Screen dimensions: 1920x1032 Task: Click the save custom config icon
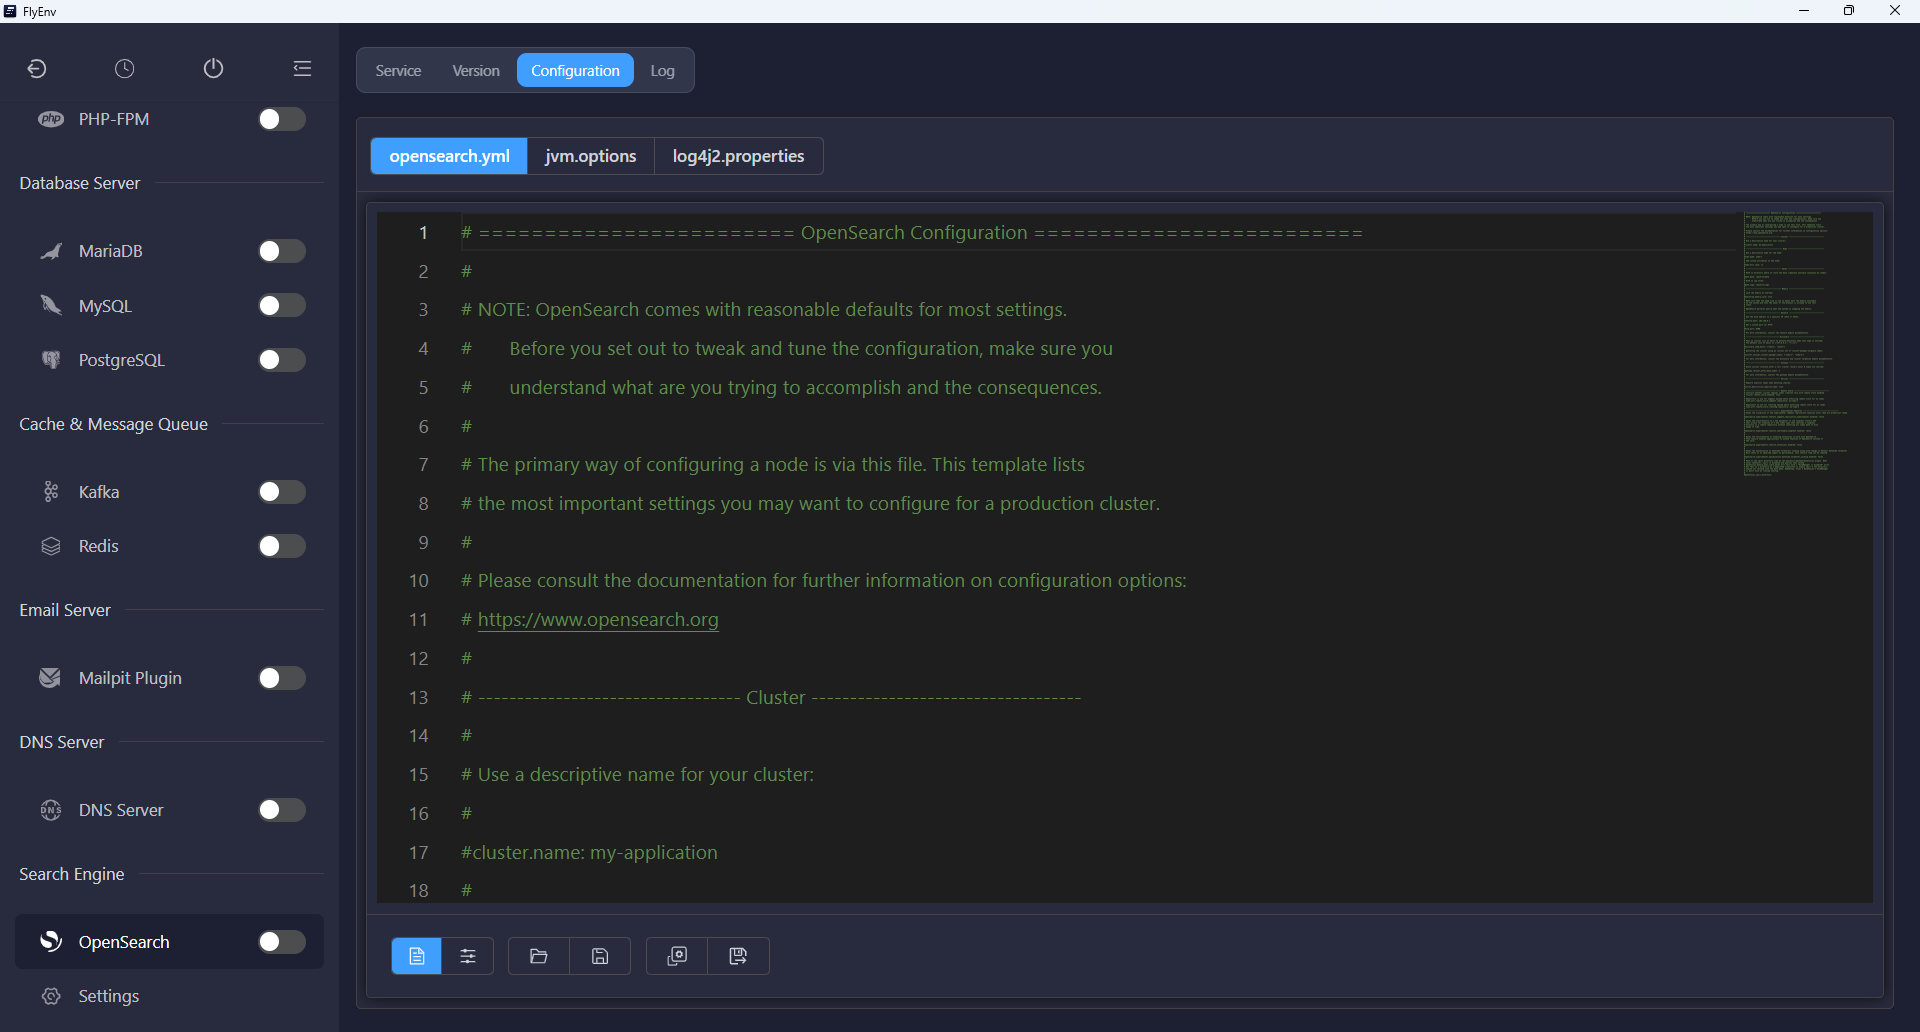[x=739, y=956]
